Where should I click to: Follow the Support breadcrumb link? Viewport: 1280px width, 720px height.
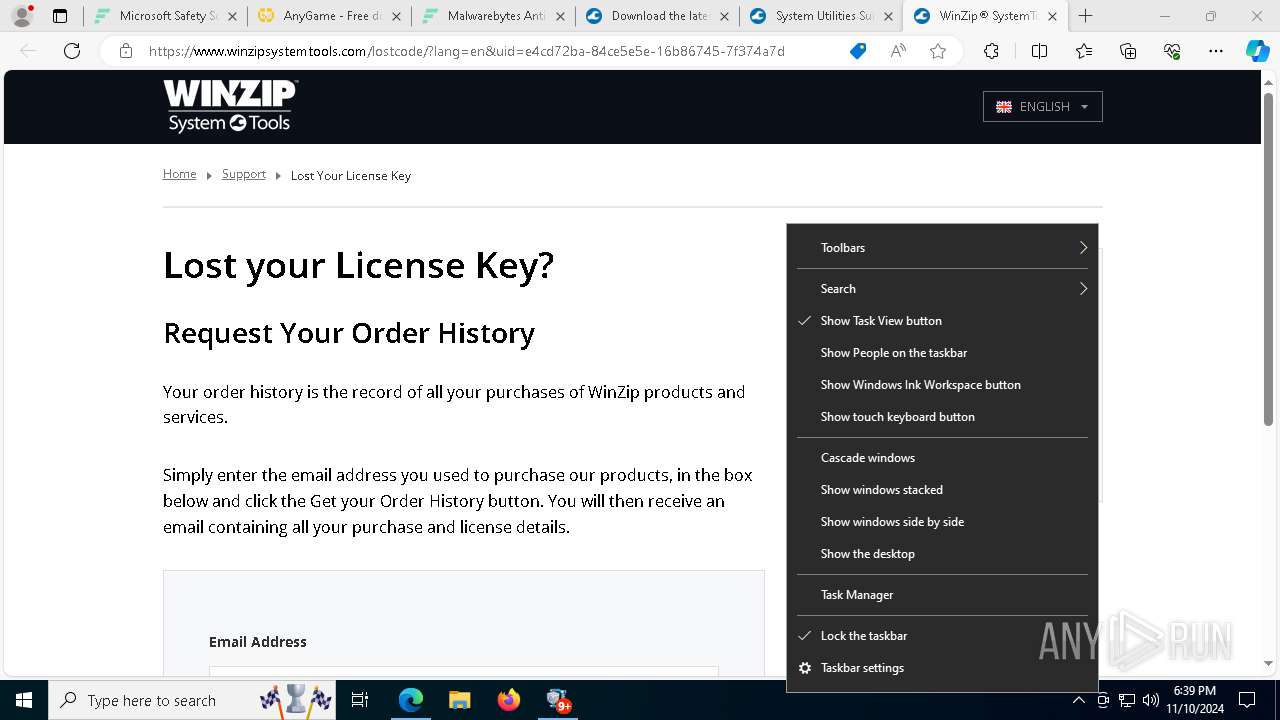(244, 174)
